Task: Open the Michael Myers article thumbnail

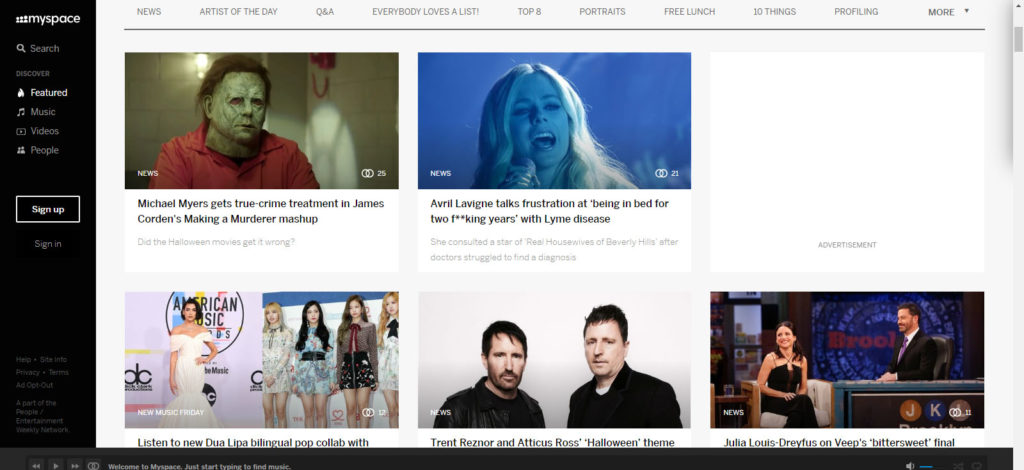Action: (x=261, y=121)
